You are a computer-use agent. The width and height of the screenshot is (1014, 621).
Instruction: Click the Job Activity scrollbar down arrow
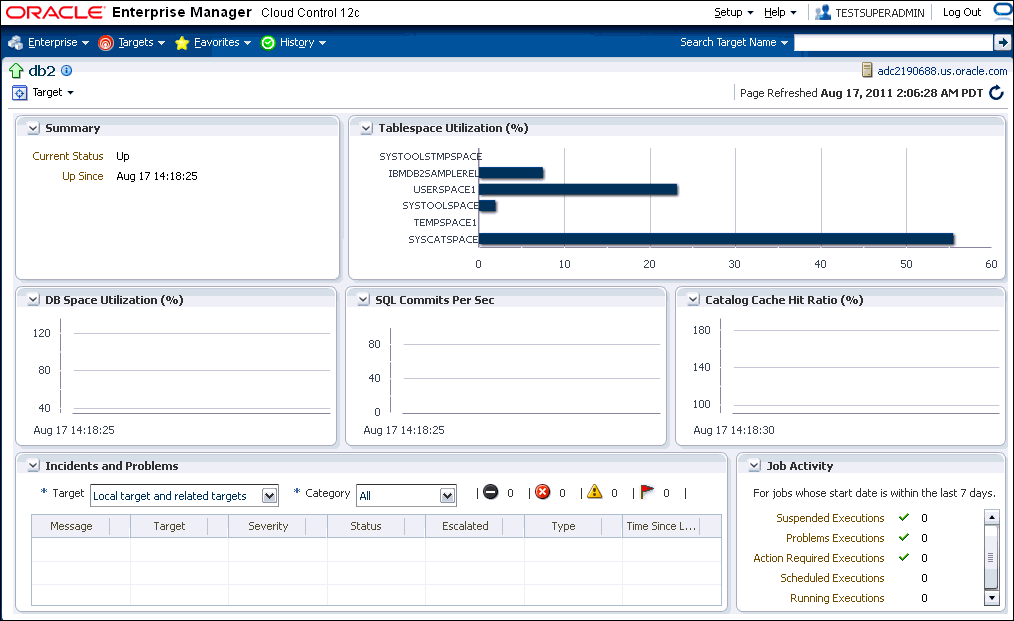[x=991, y=598]
